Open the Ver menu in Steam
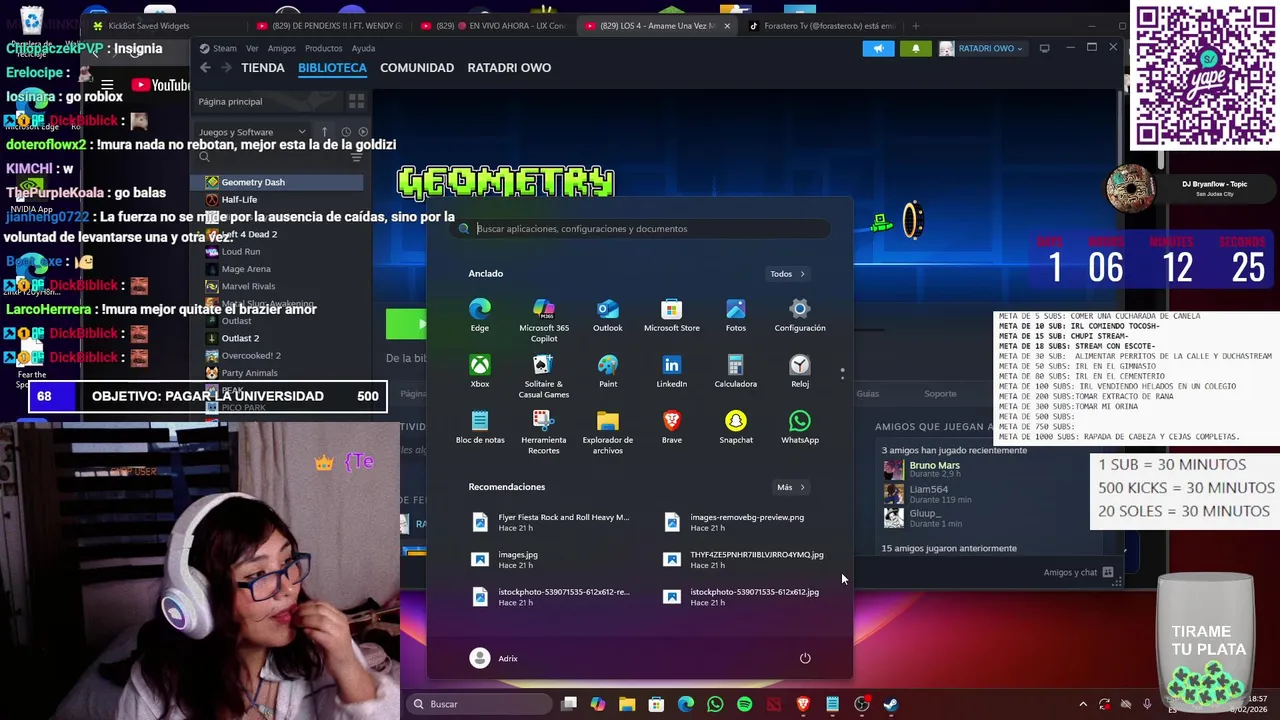The image size is (1280, 720). click(x=252, y=48)
